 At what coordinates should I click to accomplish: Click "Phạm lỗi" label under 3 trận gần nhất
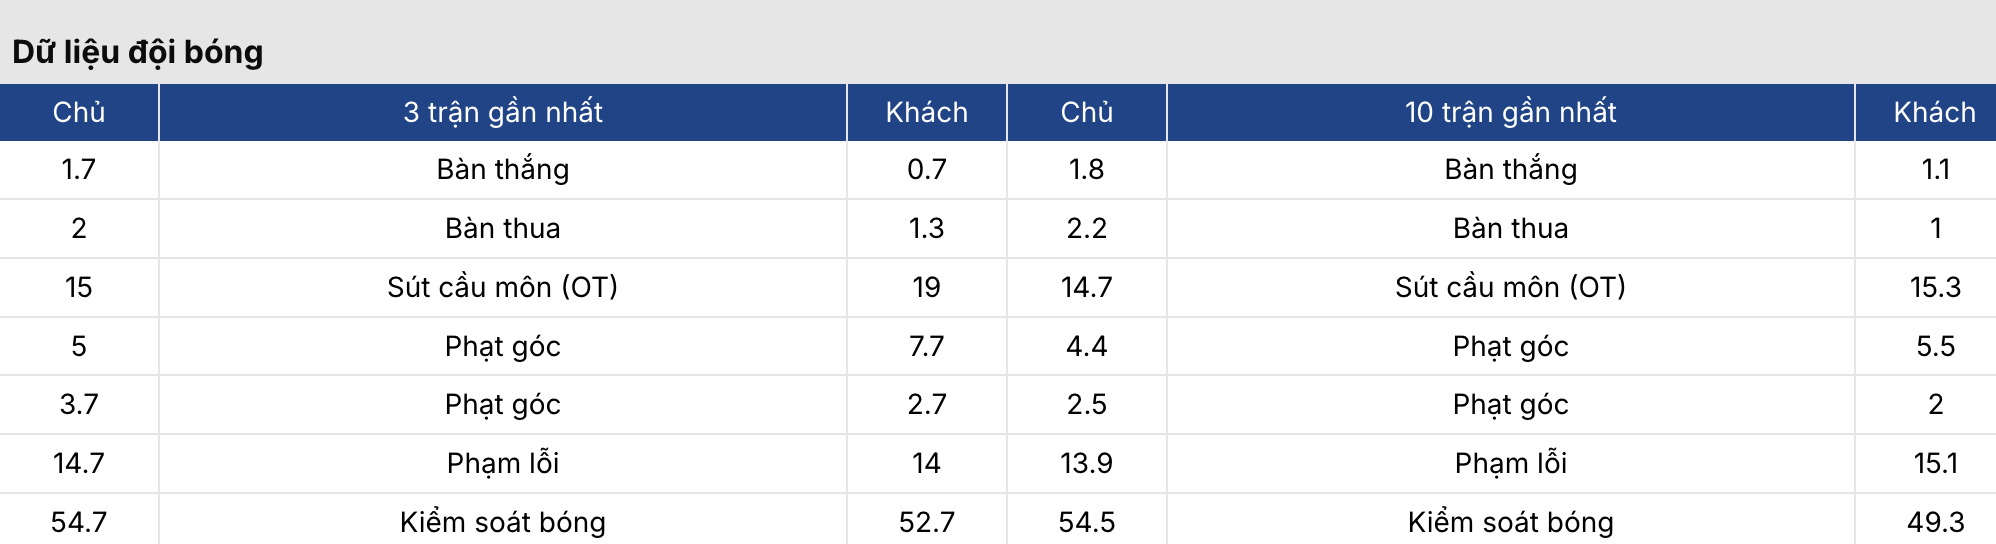pos(503,464)
